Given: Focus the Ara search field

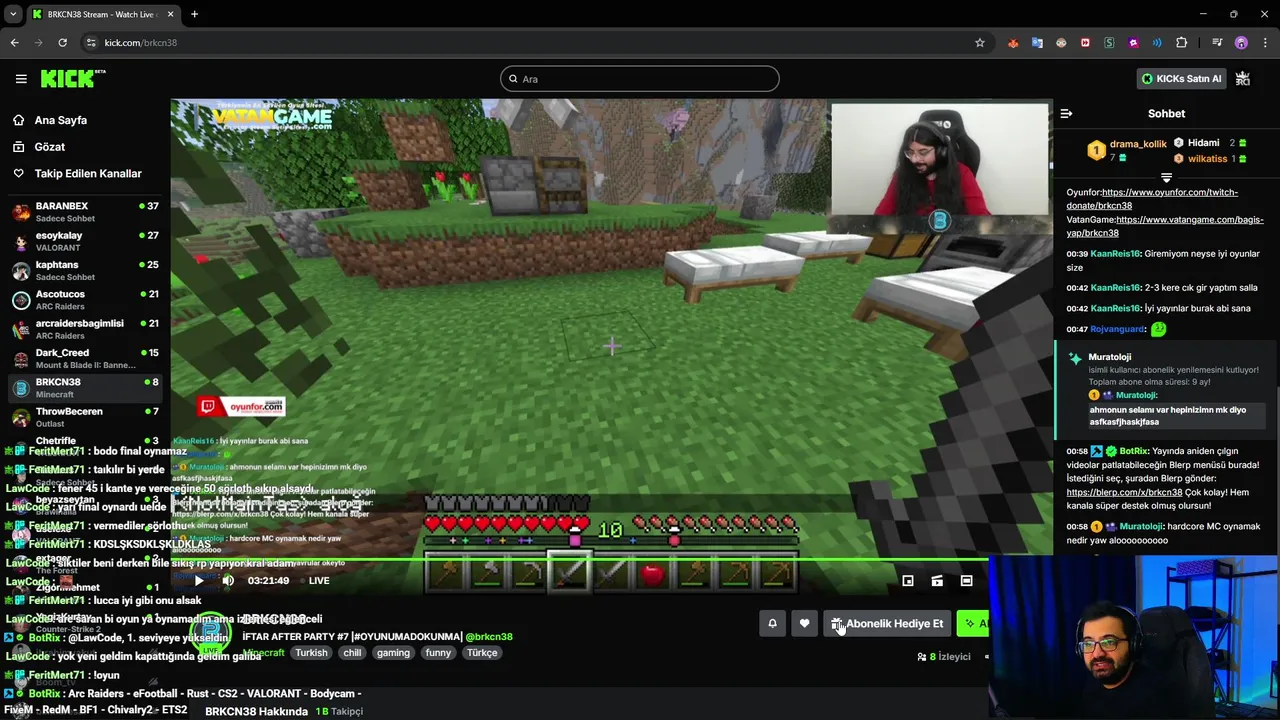Looking at the screenshot, I should 640,79.
